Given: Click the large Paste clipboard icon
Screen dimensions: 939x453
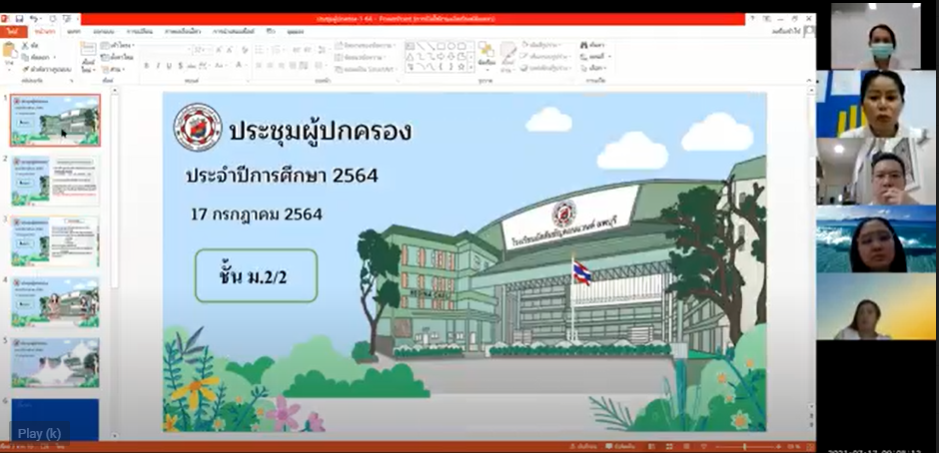Looking at the screenshot, I should click(10, 50).
